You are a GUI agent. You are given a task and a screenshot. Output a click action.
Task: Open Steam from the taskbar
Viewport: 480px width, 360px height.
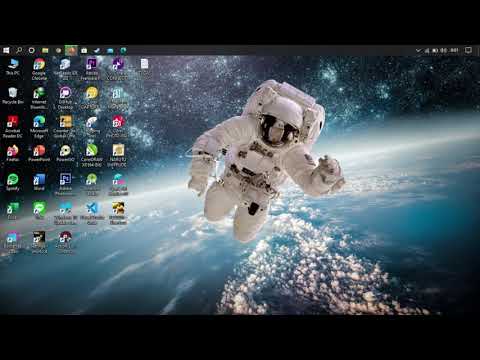tap(97, 50)
